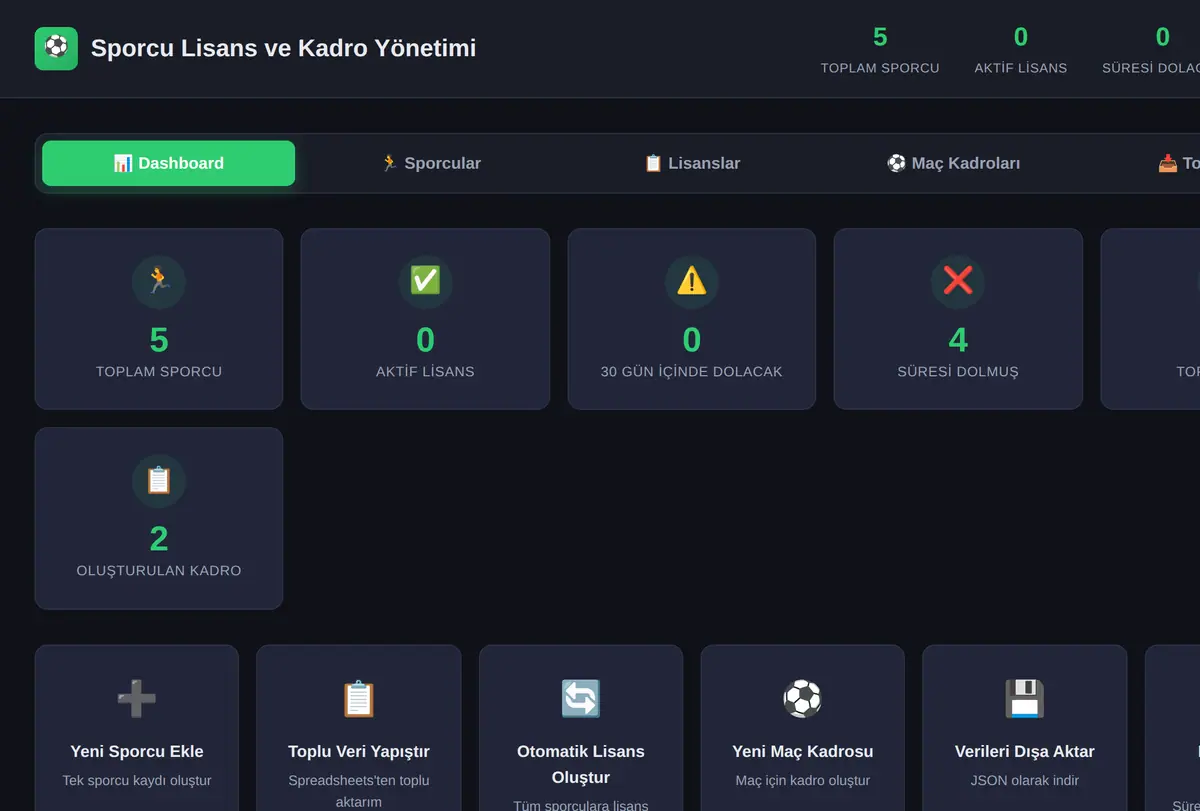The width and height of the screenshot is (1200, 811).
Task: Click the number 4 on Süresi Dolmuş card
Action: click(958, 340)
